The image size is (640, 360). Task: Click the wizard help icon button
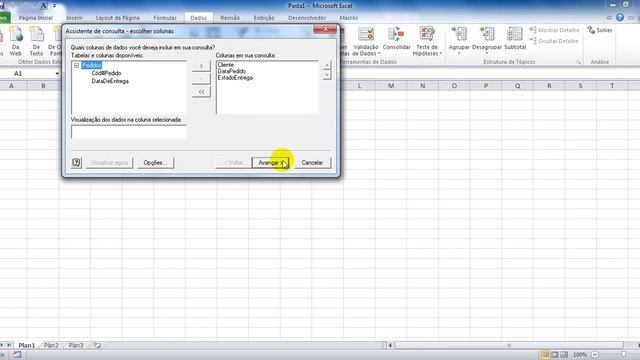point(76,162)
